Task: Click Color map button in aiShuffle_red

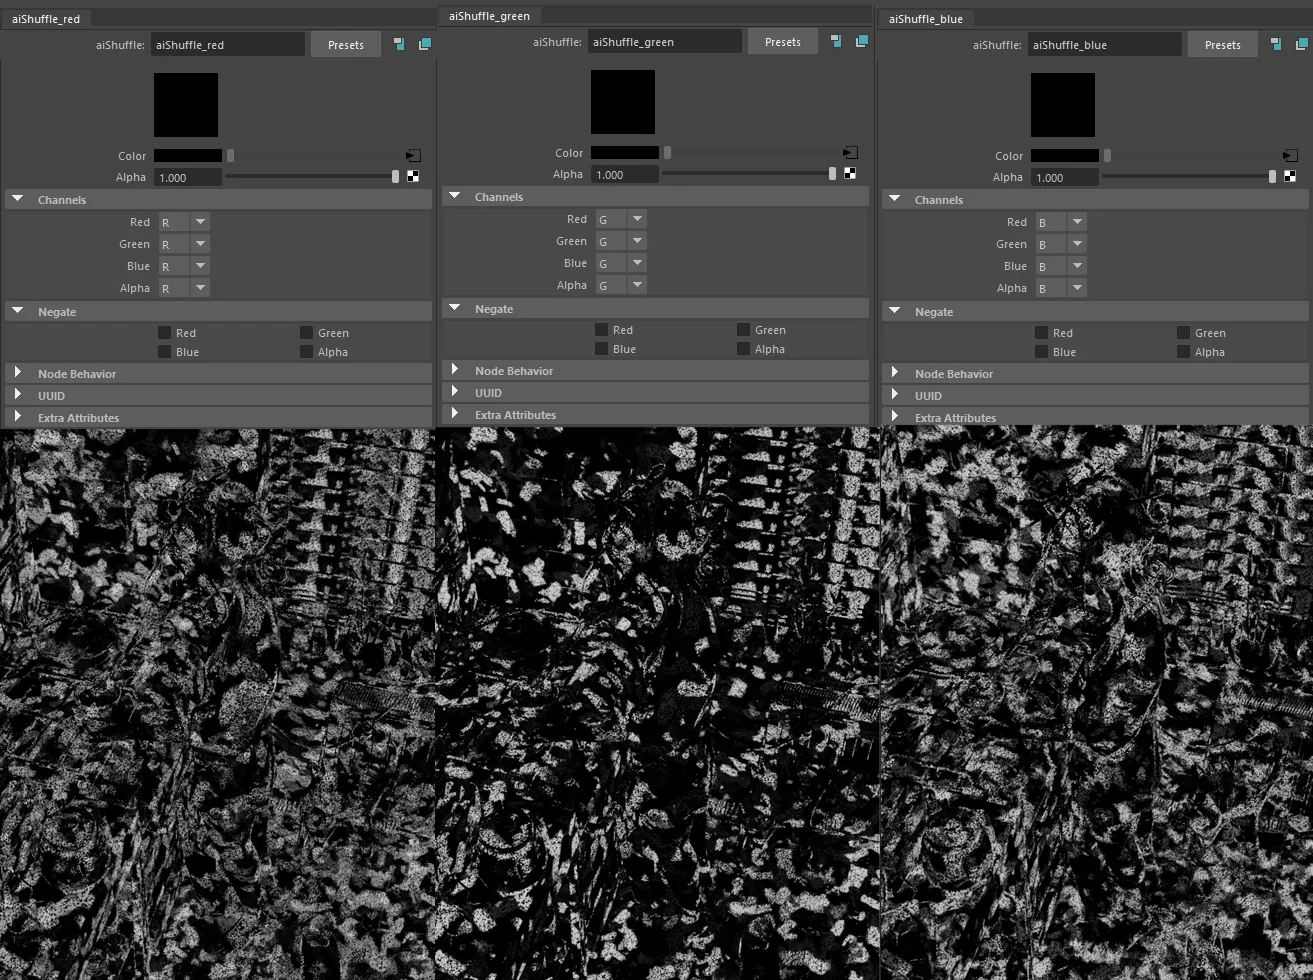Action: [413, 155]
